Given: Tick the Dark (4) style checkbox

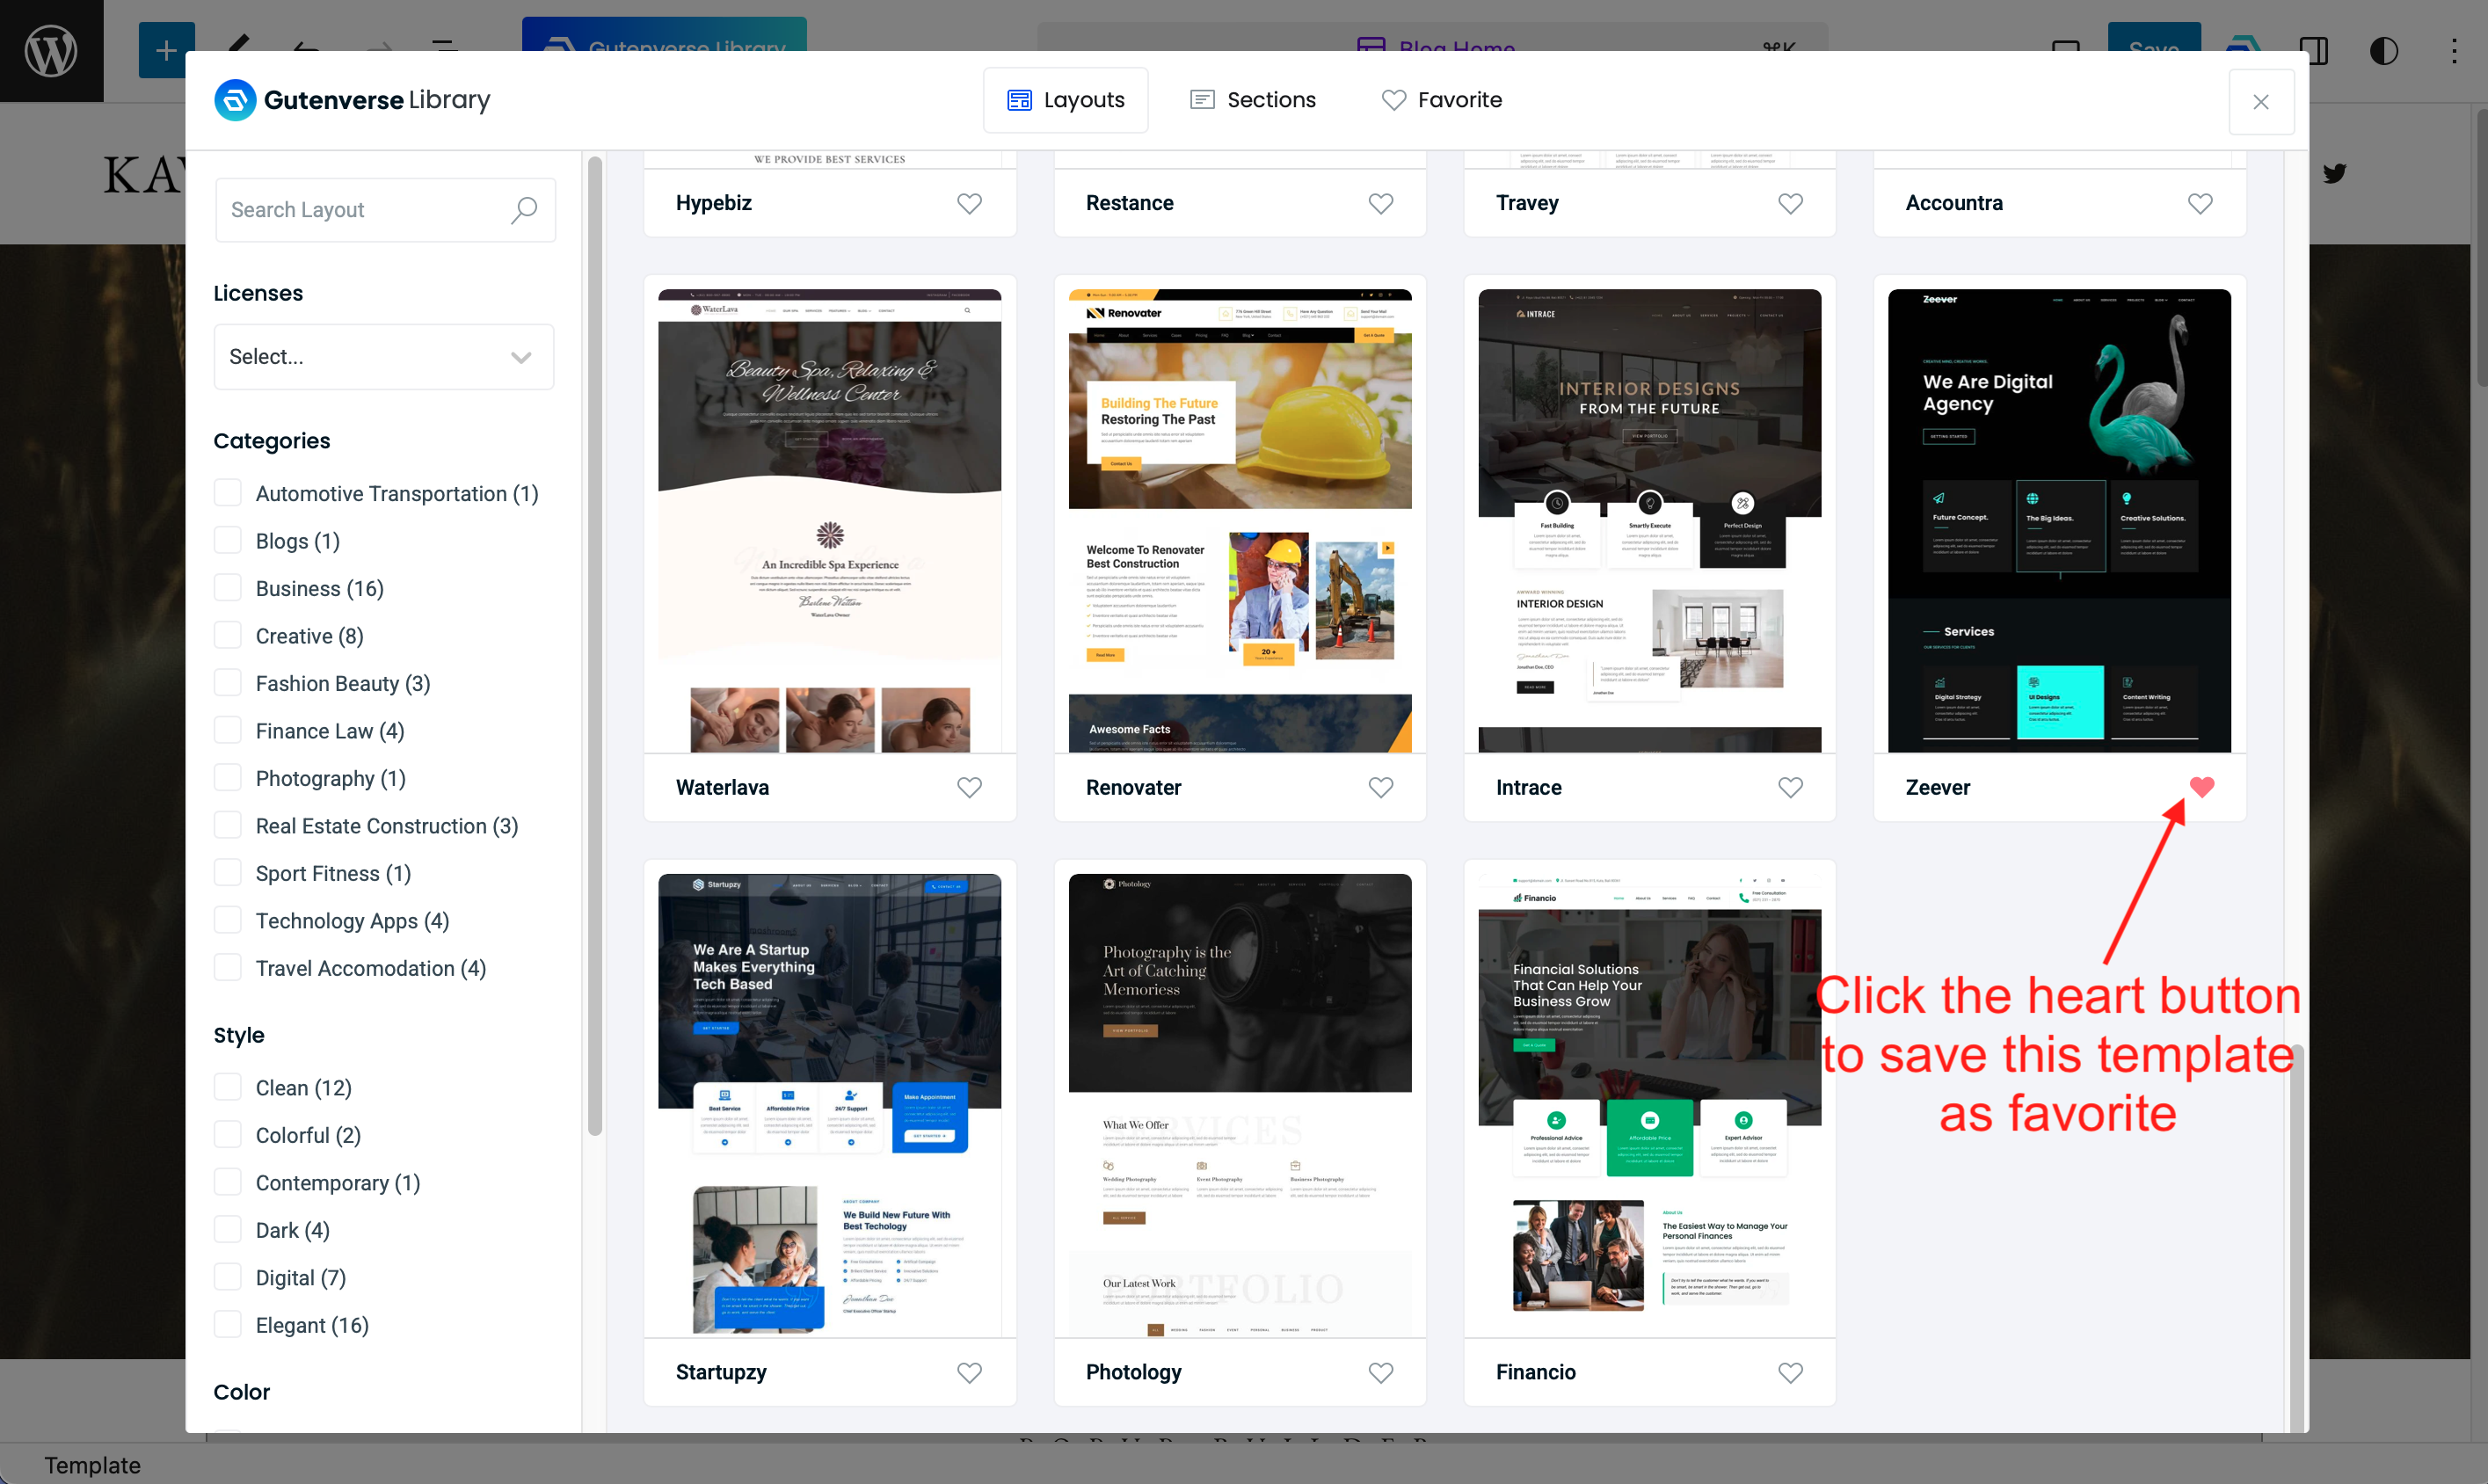Looking at the screenshot, I should pos(228,1230).
